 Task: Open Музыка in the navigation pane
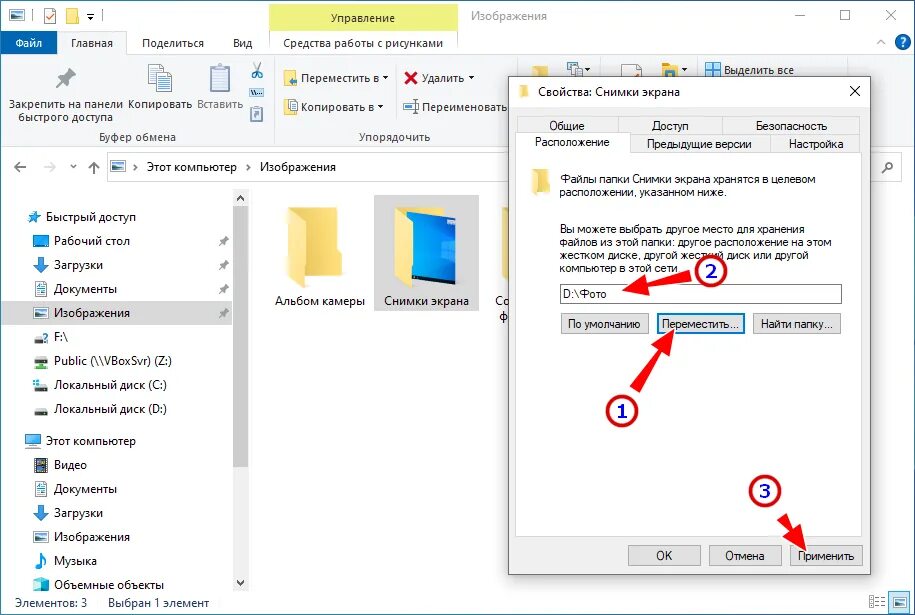[x=75, y=561]
